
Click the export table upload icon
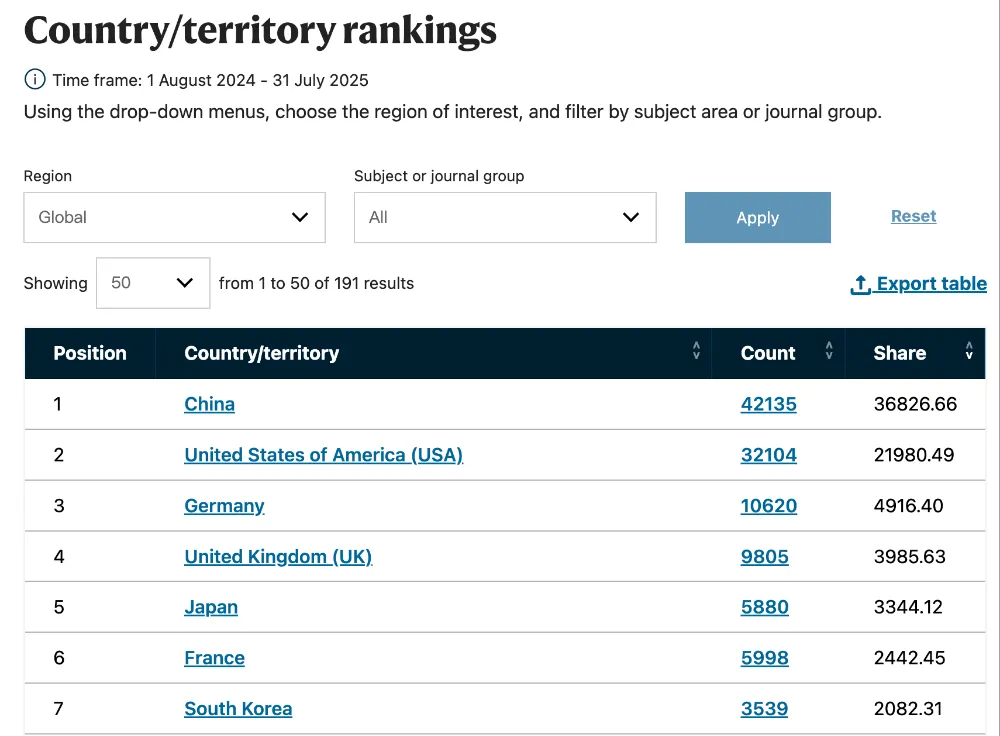[860, 285]
